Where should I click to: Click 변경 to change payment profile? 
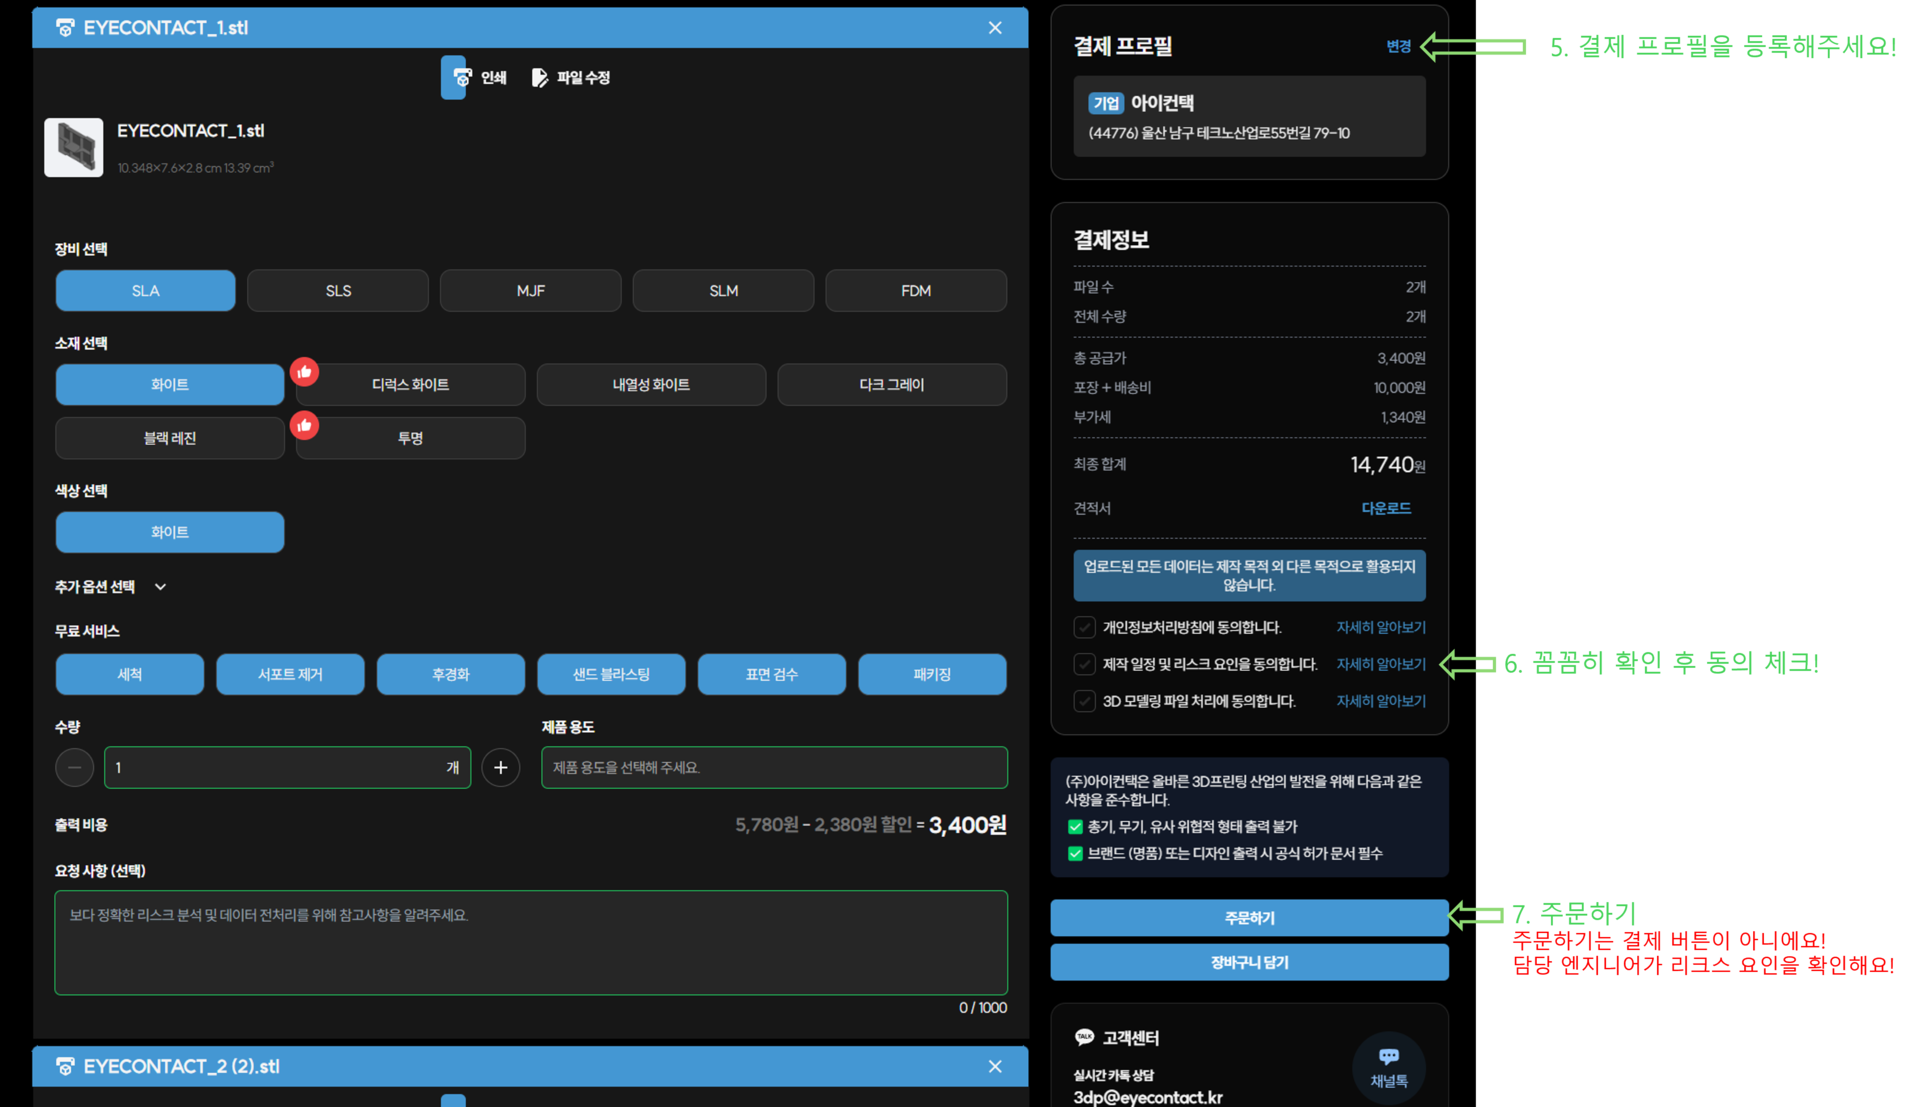pos(1399,46)
